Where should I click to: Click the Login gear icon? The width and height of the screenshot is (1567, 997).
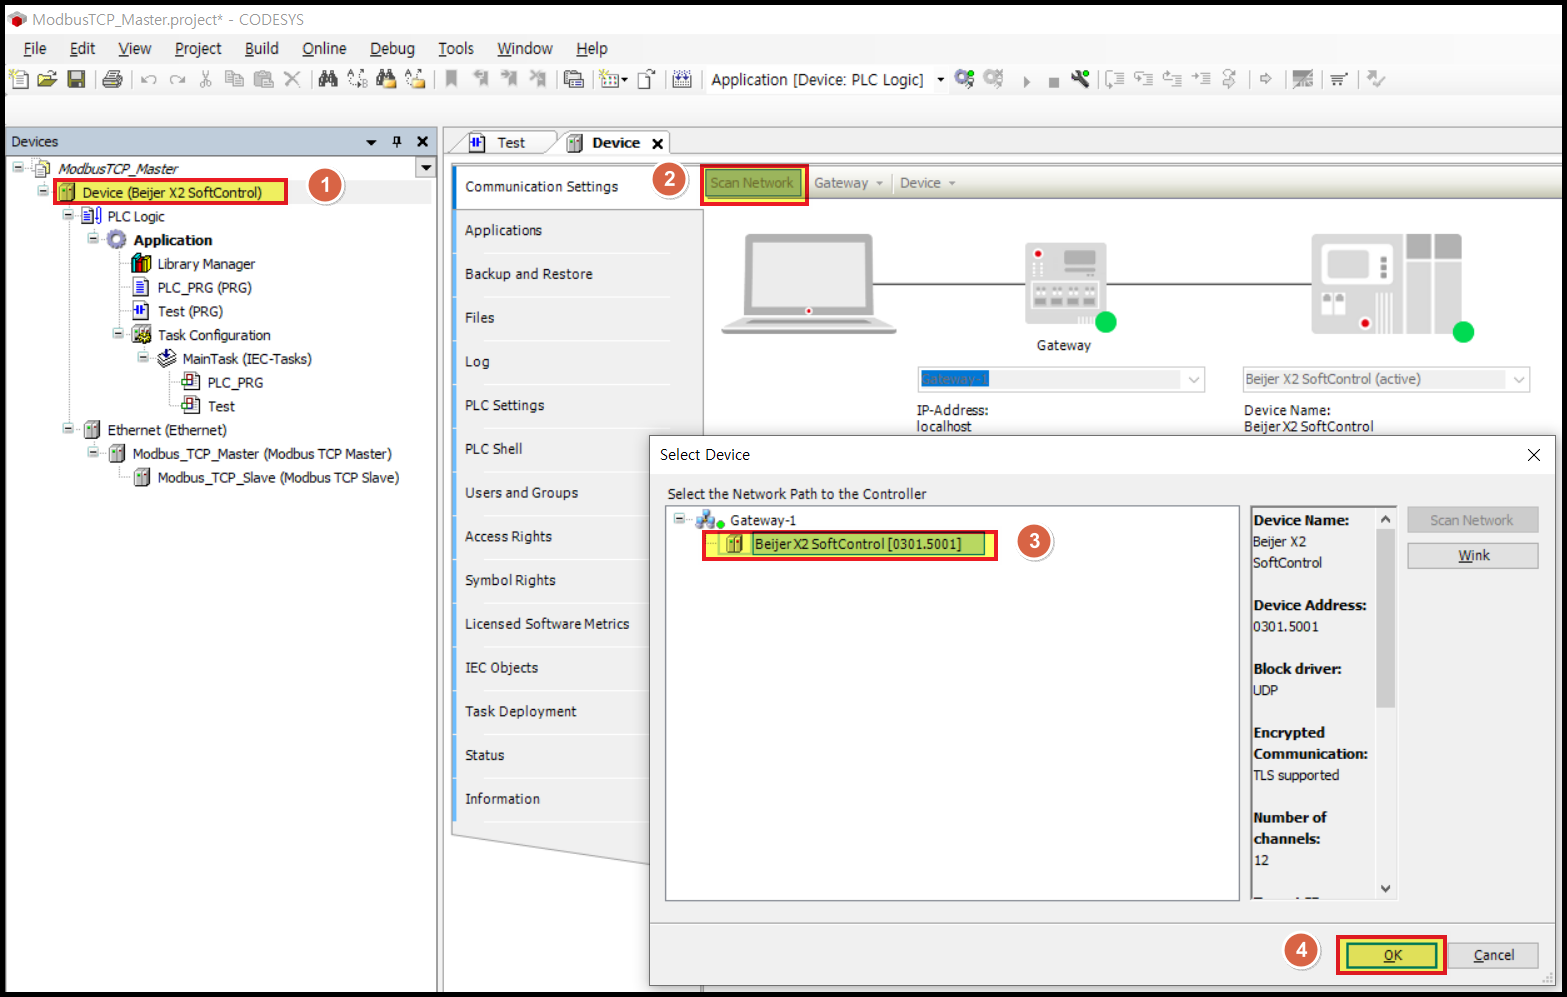(964, 79)
